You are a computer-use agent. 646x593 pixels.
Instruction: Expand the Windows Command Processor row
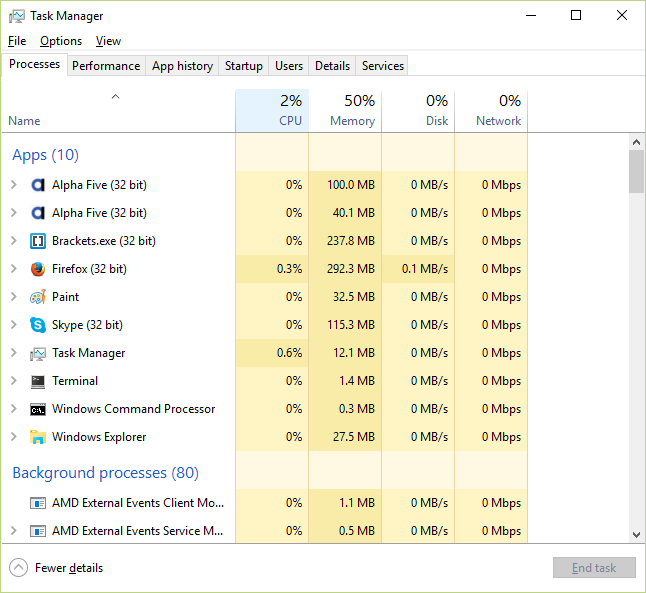tap(14, 409)
